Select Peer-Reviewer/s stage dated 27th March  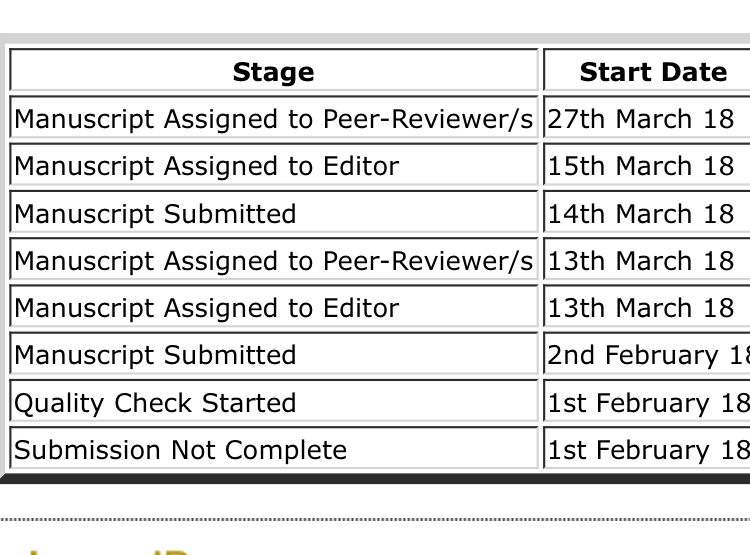coord(273,119)
